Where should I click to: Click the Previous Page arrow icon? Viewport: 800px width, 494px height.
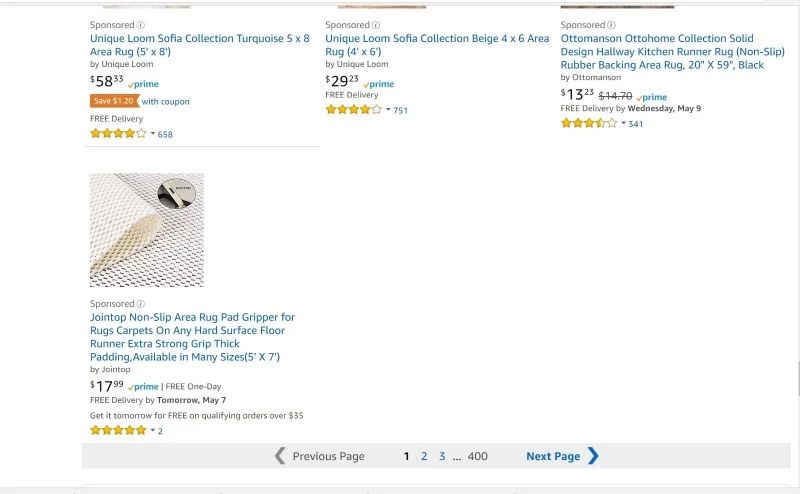(x=280, y=456)
